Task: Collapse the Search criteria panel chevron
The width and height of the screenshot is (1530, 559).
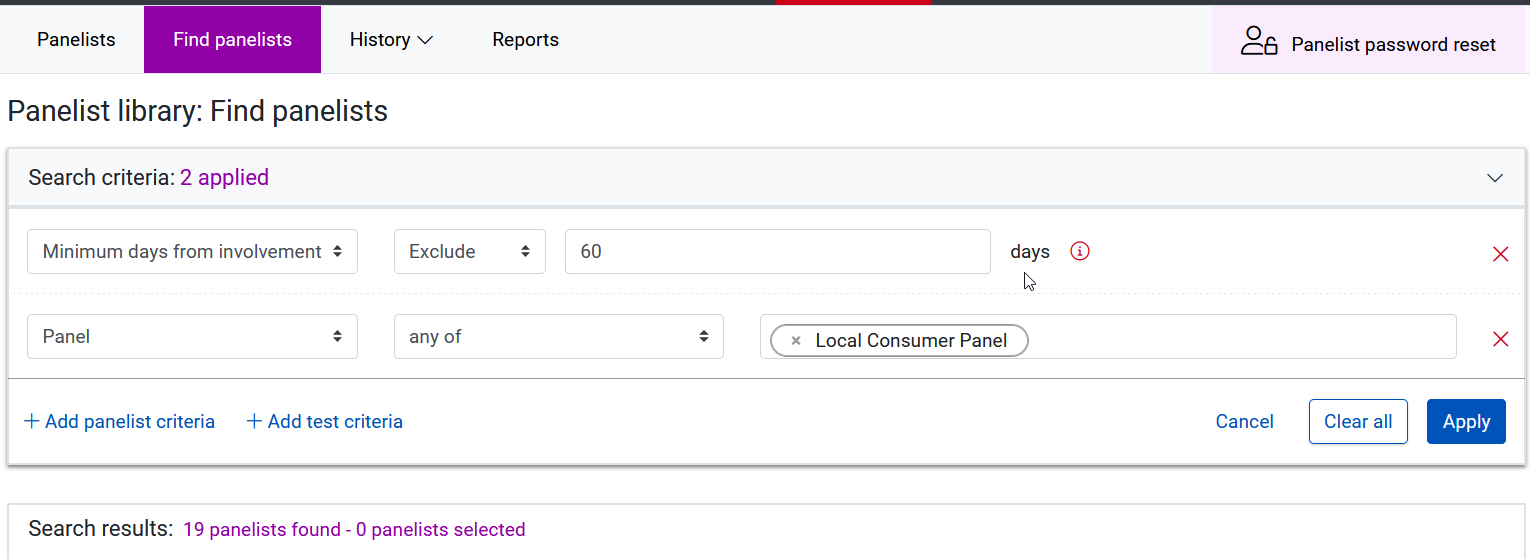Action: [x=1495, y=178]
